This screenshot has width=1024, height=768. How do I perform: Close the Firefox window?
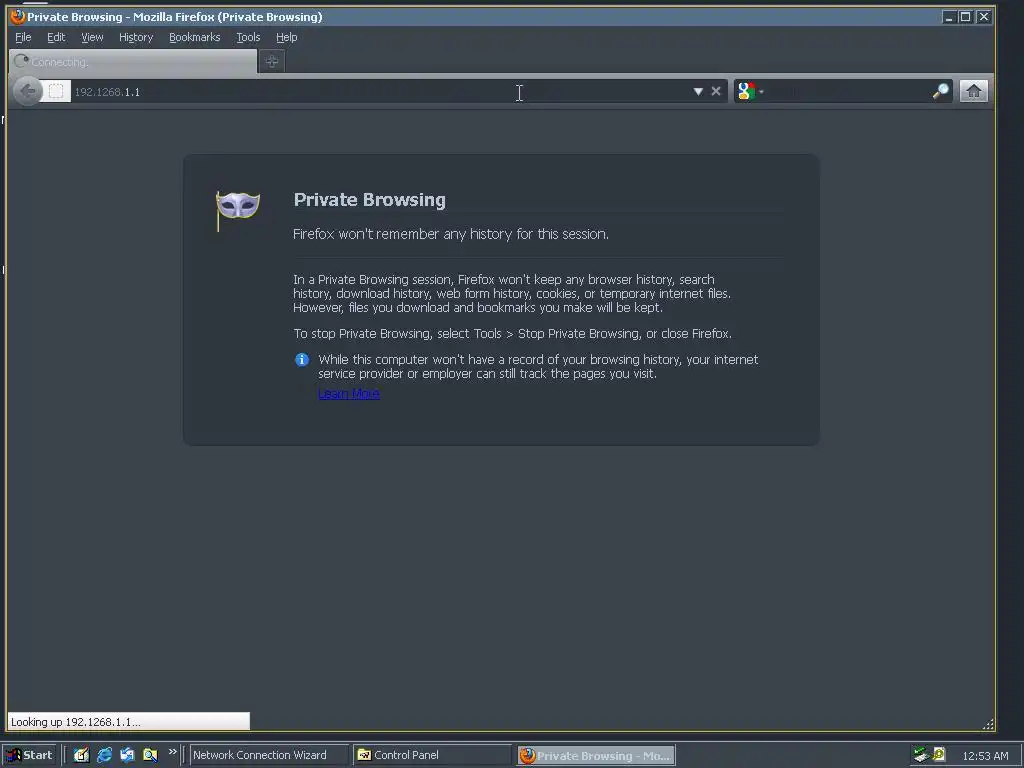coord(984,17)
